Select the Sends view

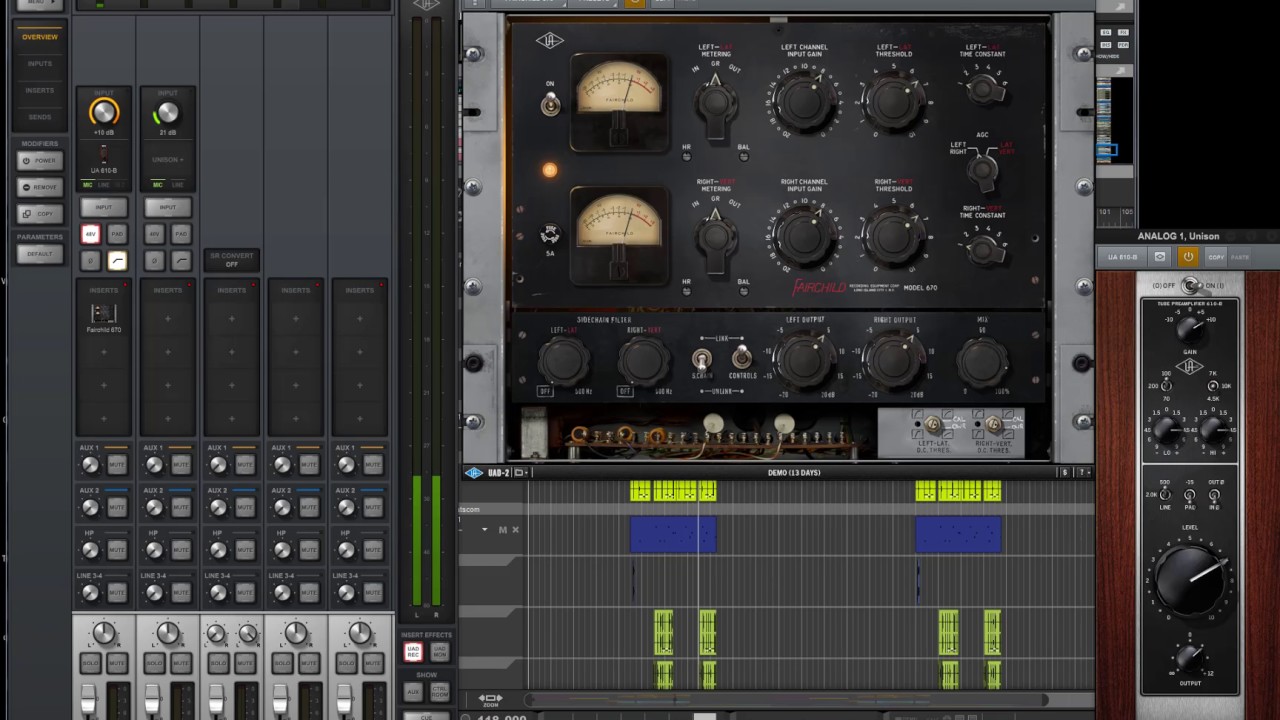[40, 117]
